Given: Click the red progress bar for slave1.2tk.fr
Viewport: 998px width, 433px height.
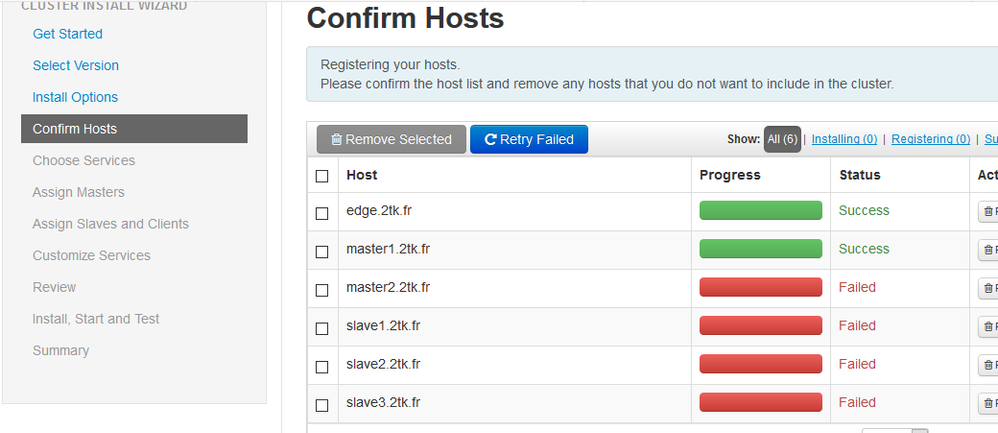Looking at the screenshot, I should tap(760, 326).
